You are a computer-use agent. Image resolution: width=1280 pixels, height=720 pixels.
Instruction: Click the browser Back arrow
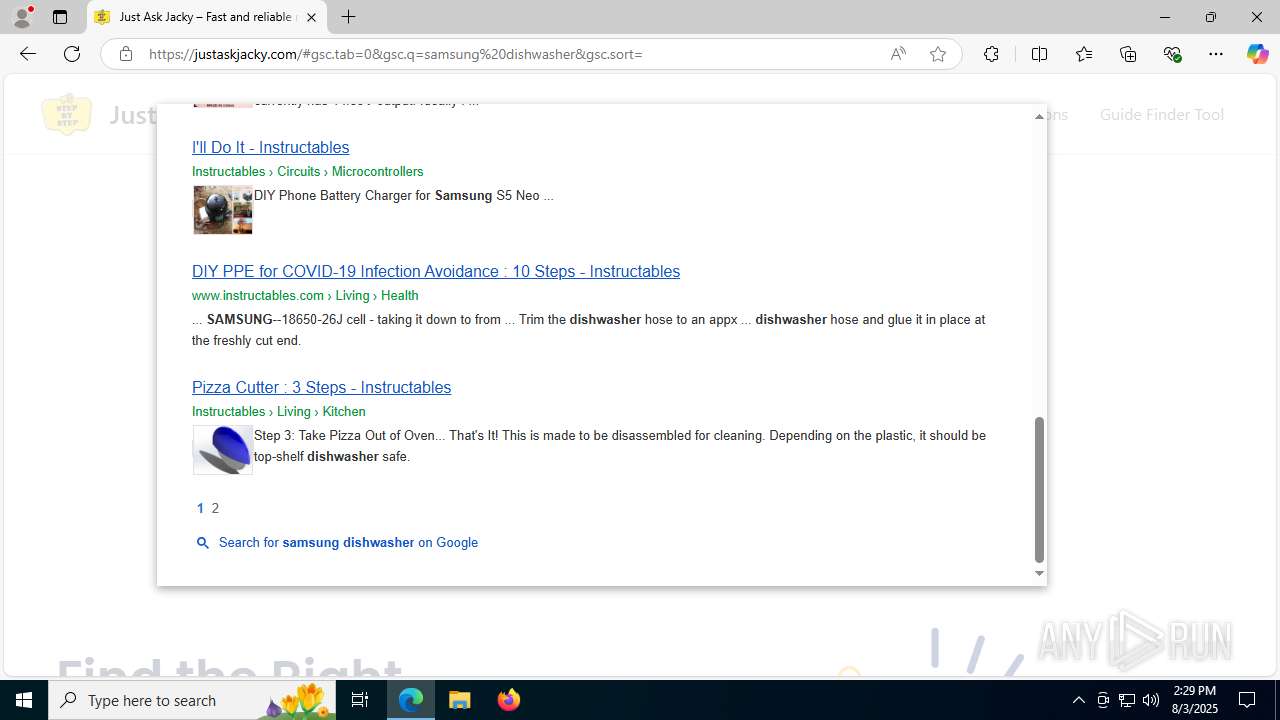point(28,54)
